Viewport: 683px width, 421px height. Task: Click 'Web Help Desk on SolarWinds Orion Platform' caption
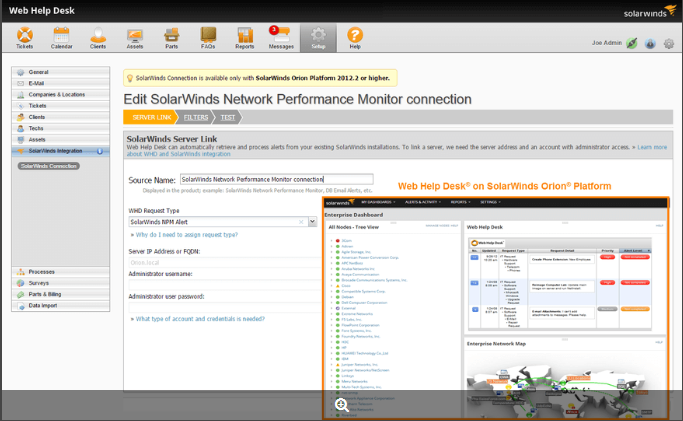[504, 186]
